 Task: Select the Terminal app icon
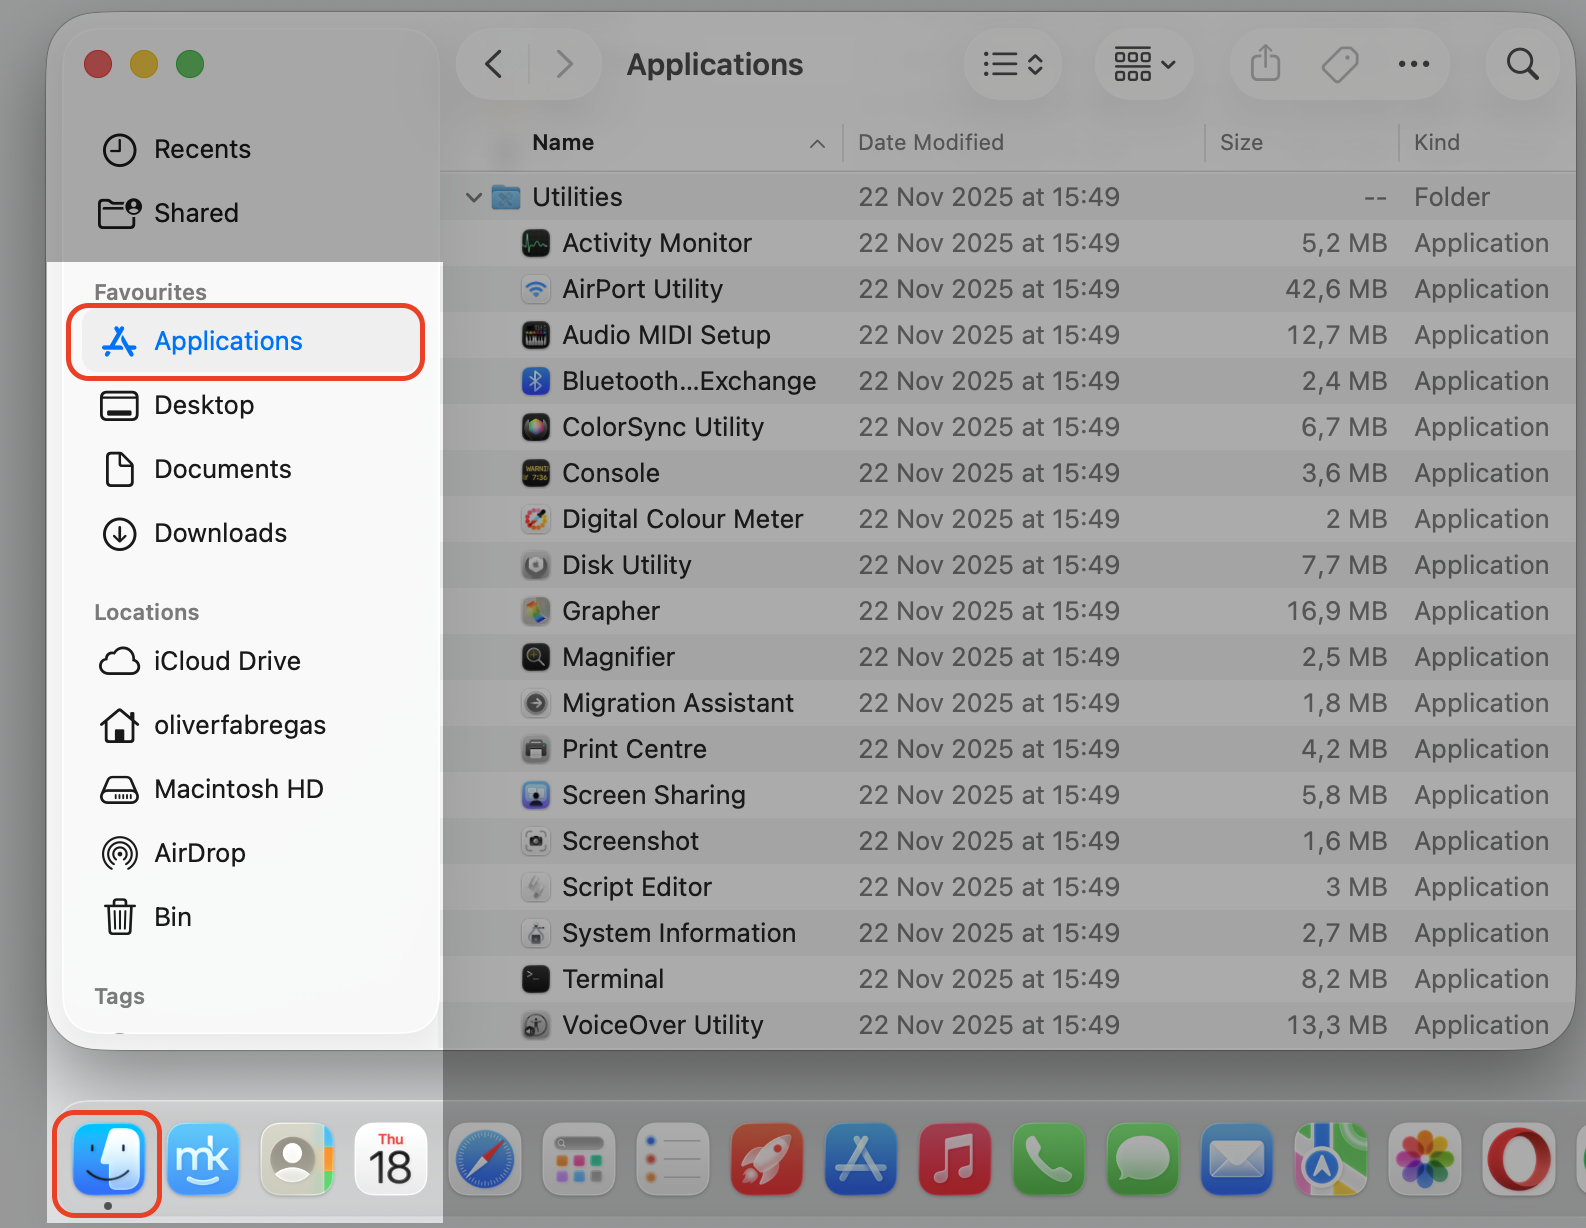pyautogui.click(x=536, y=979)
